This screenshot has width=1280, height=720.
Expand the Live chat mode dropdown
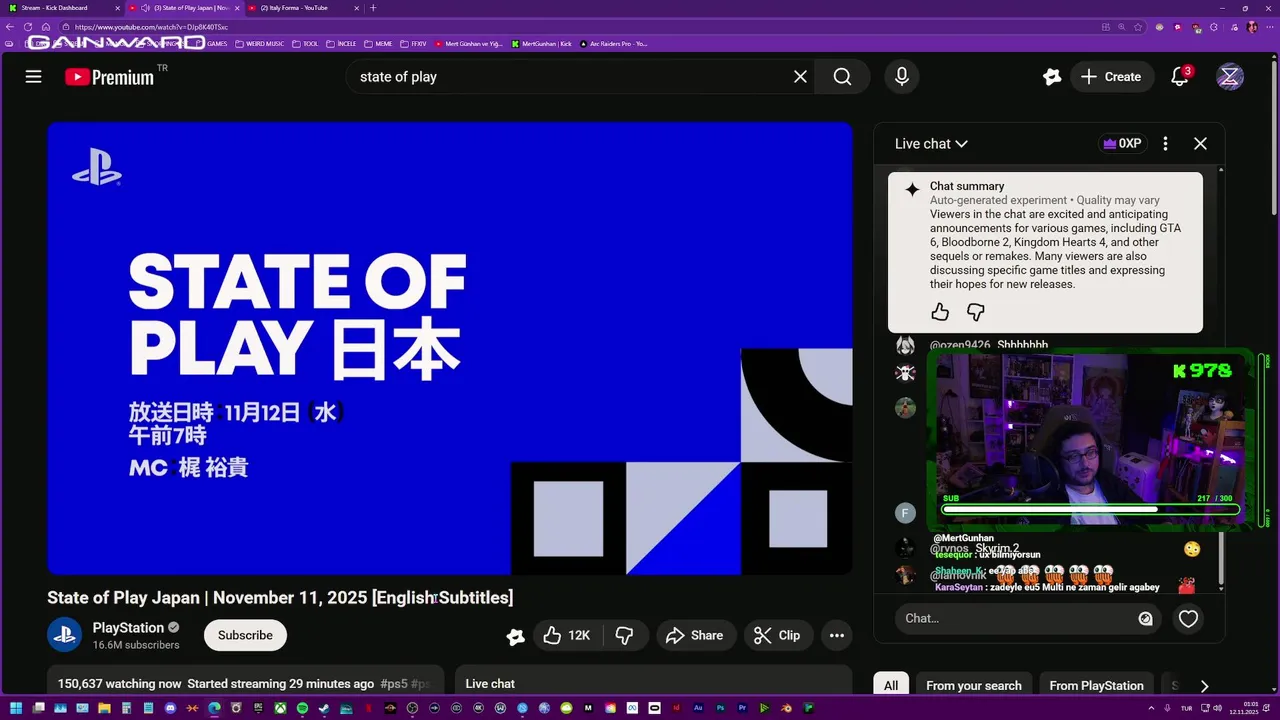click(x=931, y=144)
